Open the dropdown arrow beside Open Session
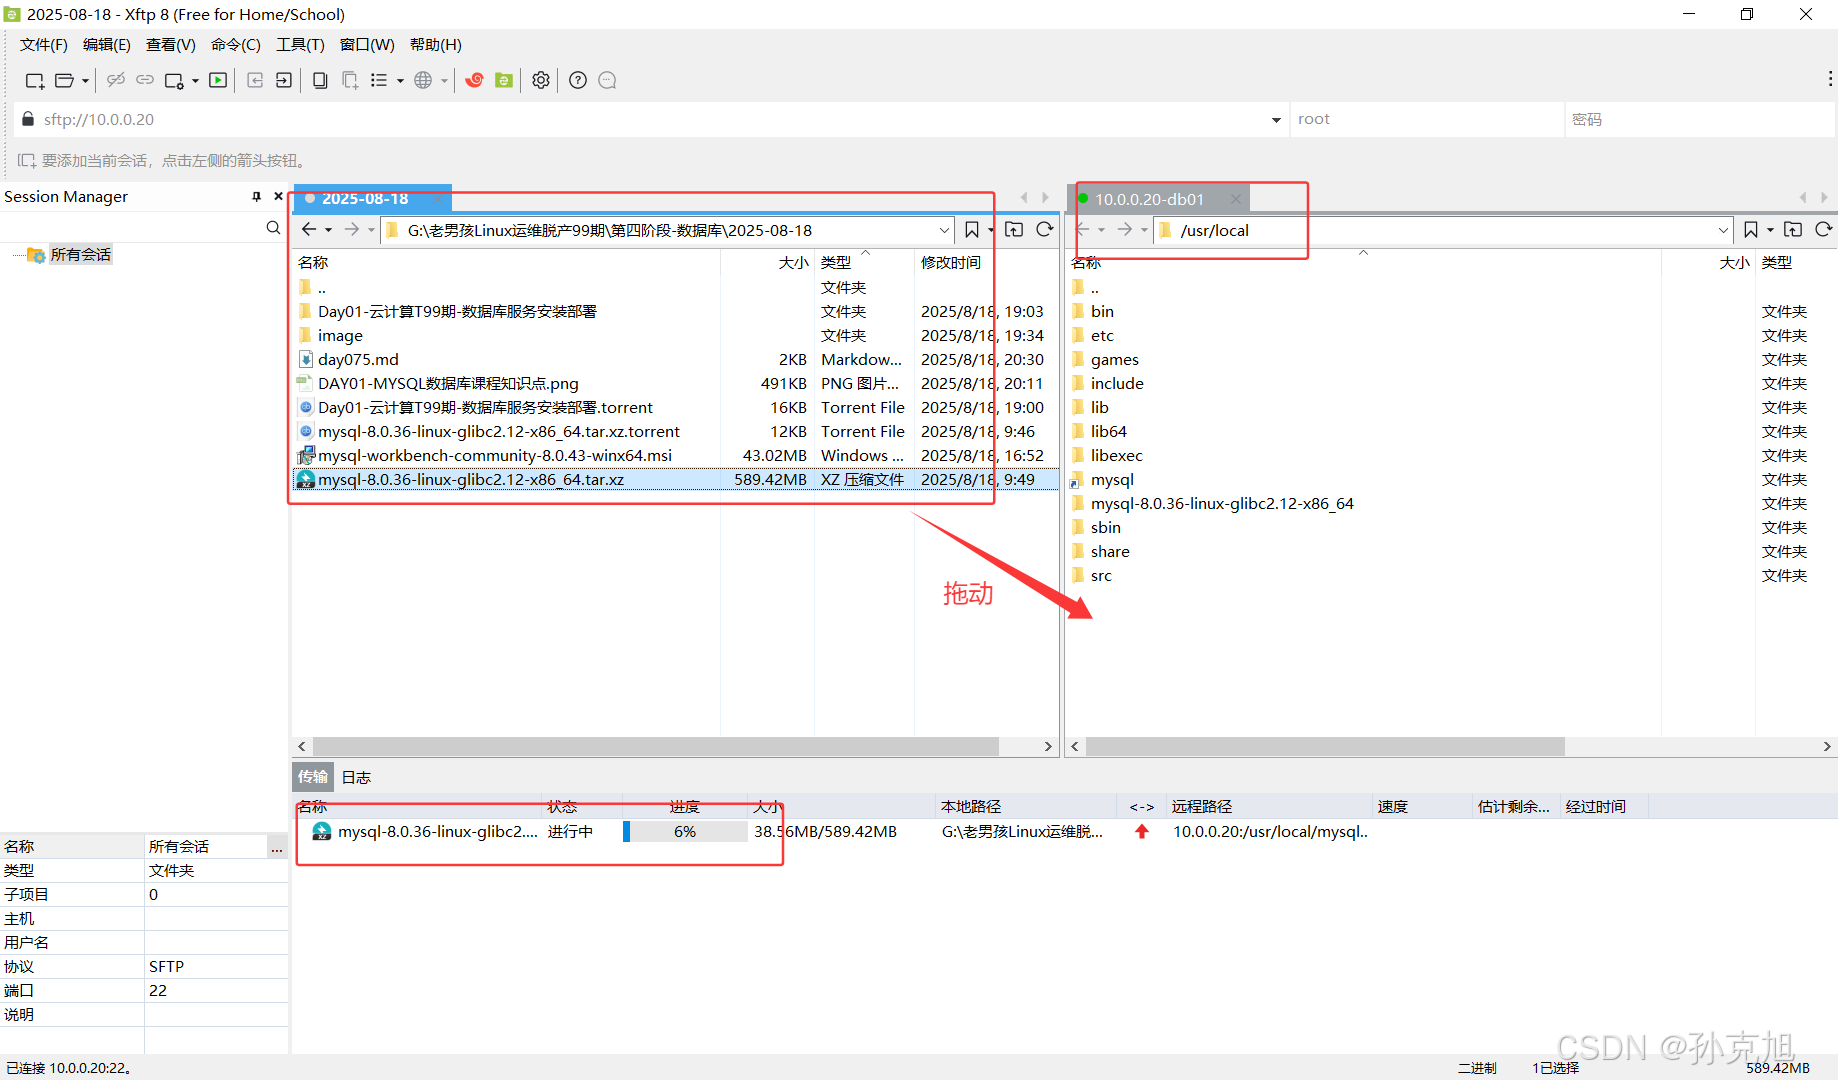Image resolution: width=1838 pixels, height=1080 pixels. tap(86, 81)
